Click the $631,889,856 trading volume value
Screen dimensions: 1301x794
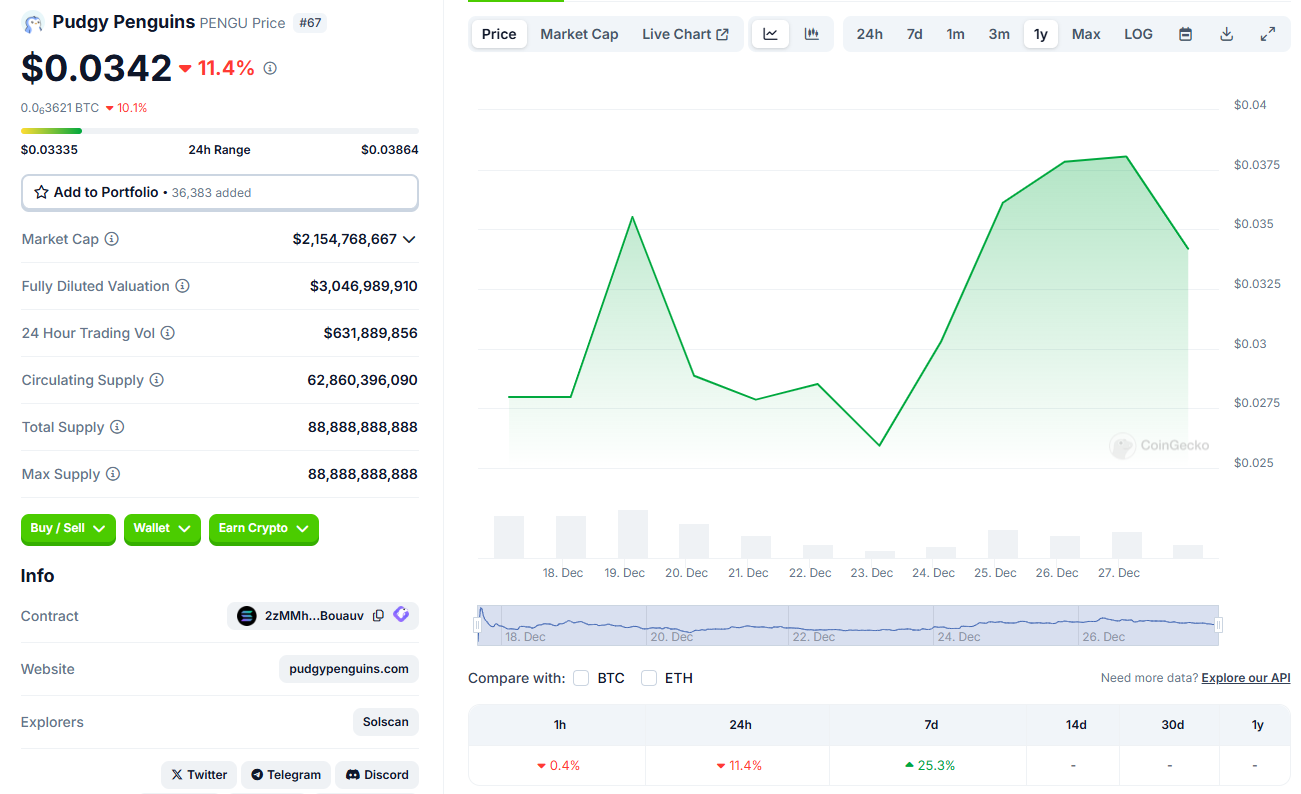(371, 333)
